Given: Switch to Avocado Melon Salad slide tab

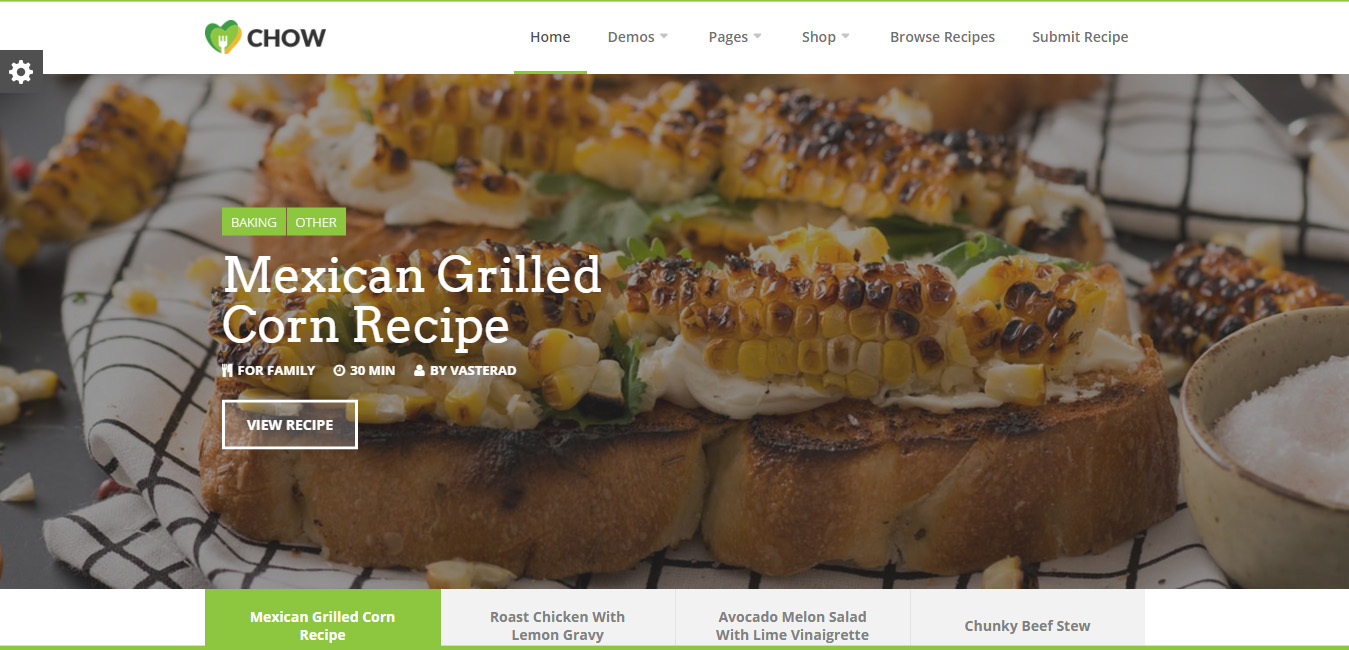Looking at the screenshot, I should [x=792, y=625].
